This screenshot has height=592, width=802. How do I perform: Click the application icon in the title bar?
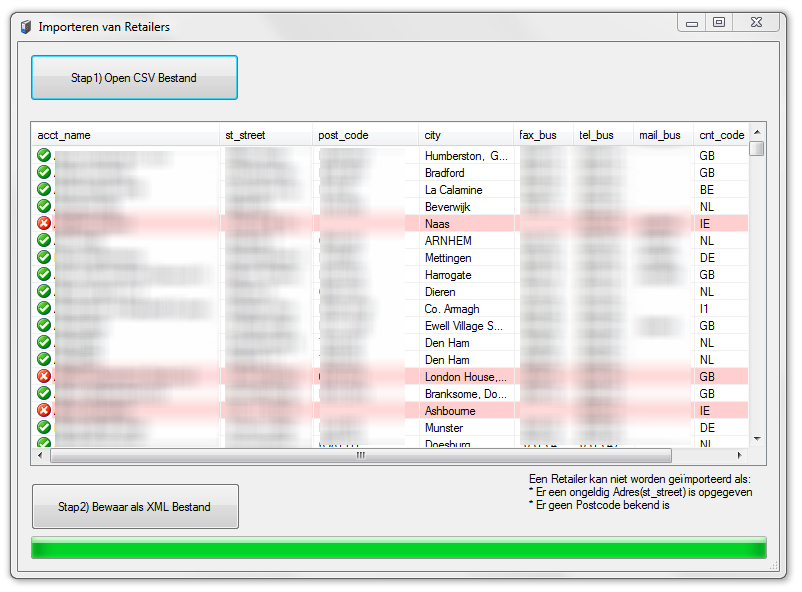point(25,27)
